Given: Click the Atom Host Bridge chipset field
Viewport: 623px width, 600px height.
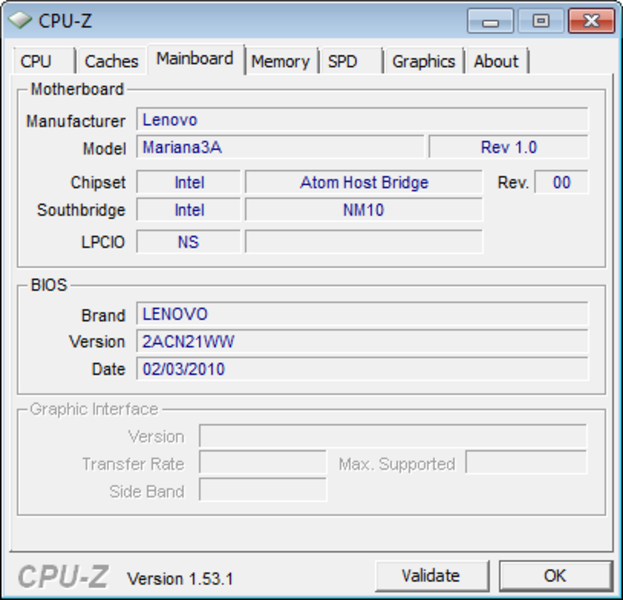Looking at the screenshot, I should click(364, 182).
